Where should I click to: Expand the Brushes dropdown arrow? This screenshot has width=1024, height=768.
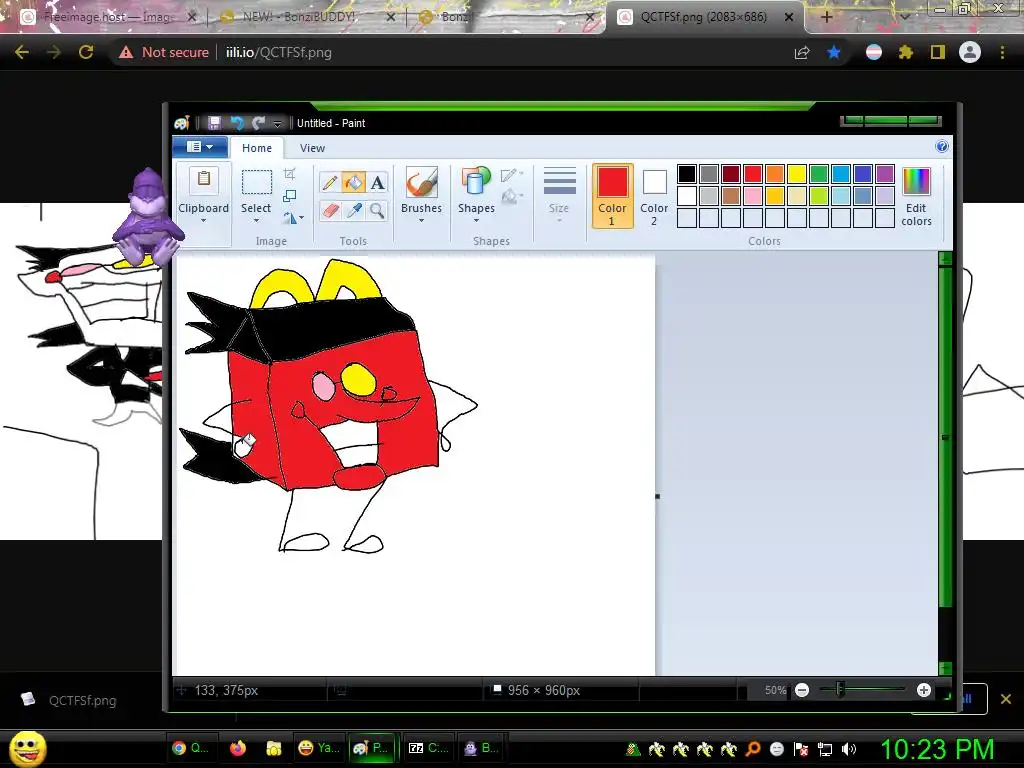coord(421,221)
